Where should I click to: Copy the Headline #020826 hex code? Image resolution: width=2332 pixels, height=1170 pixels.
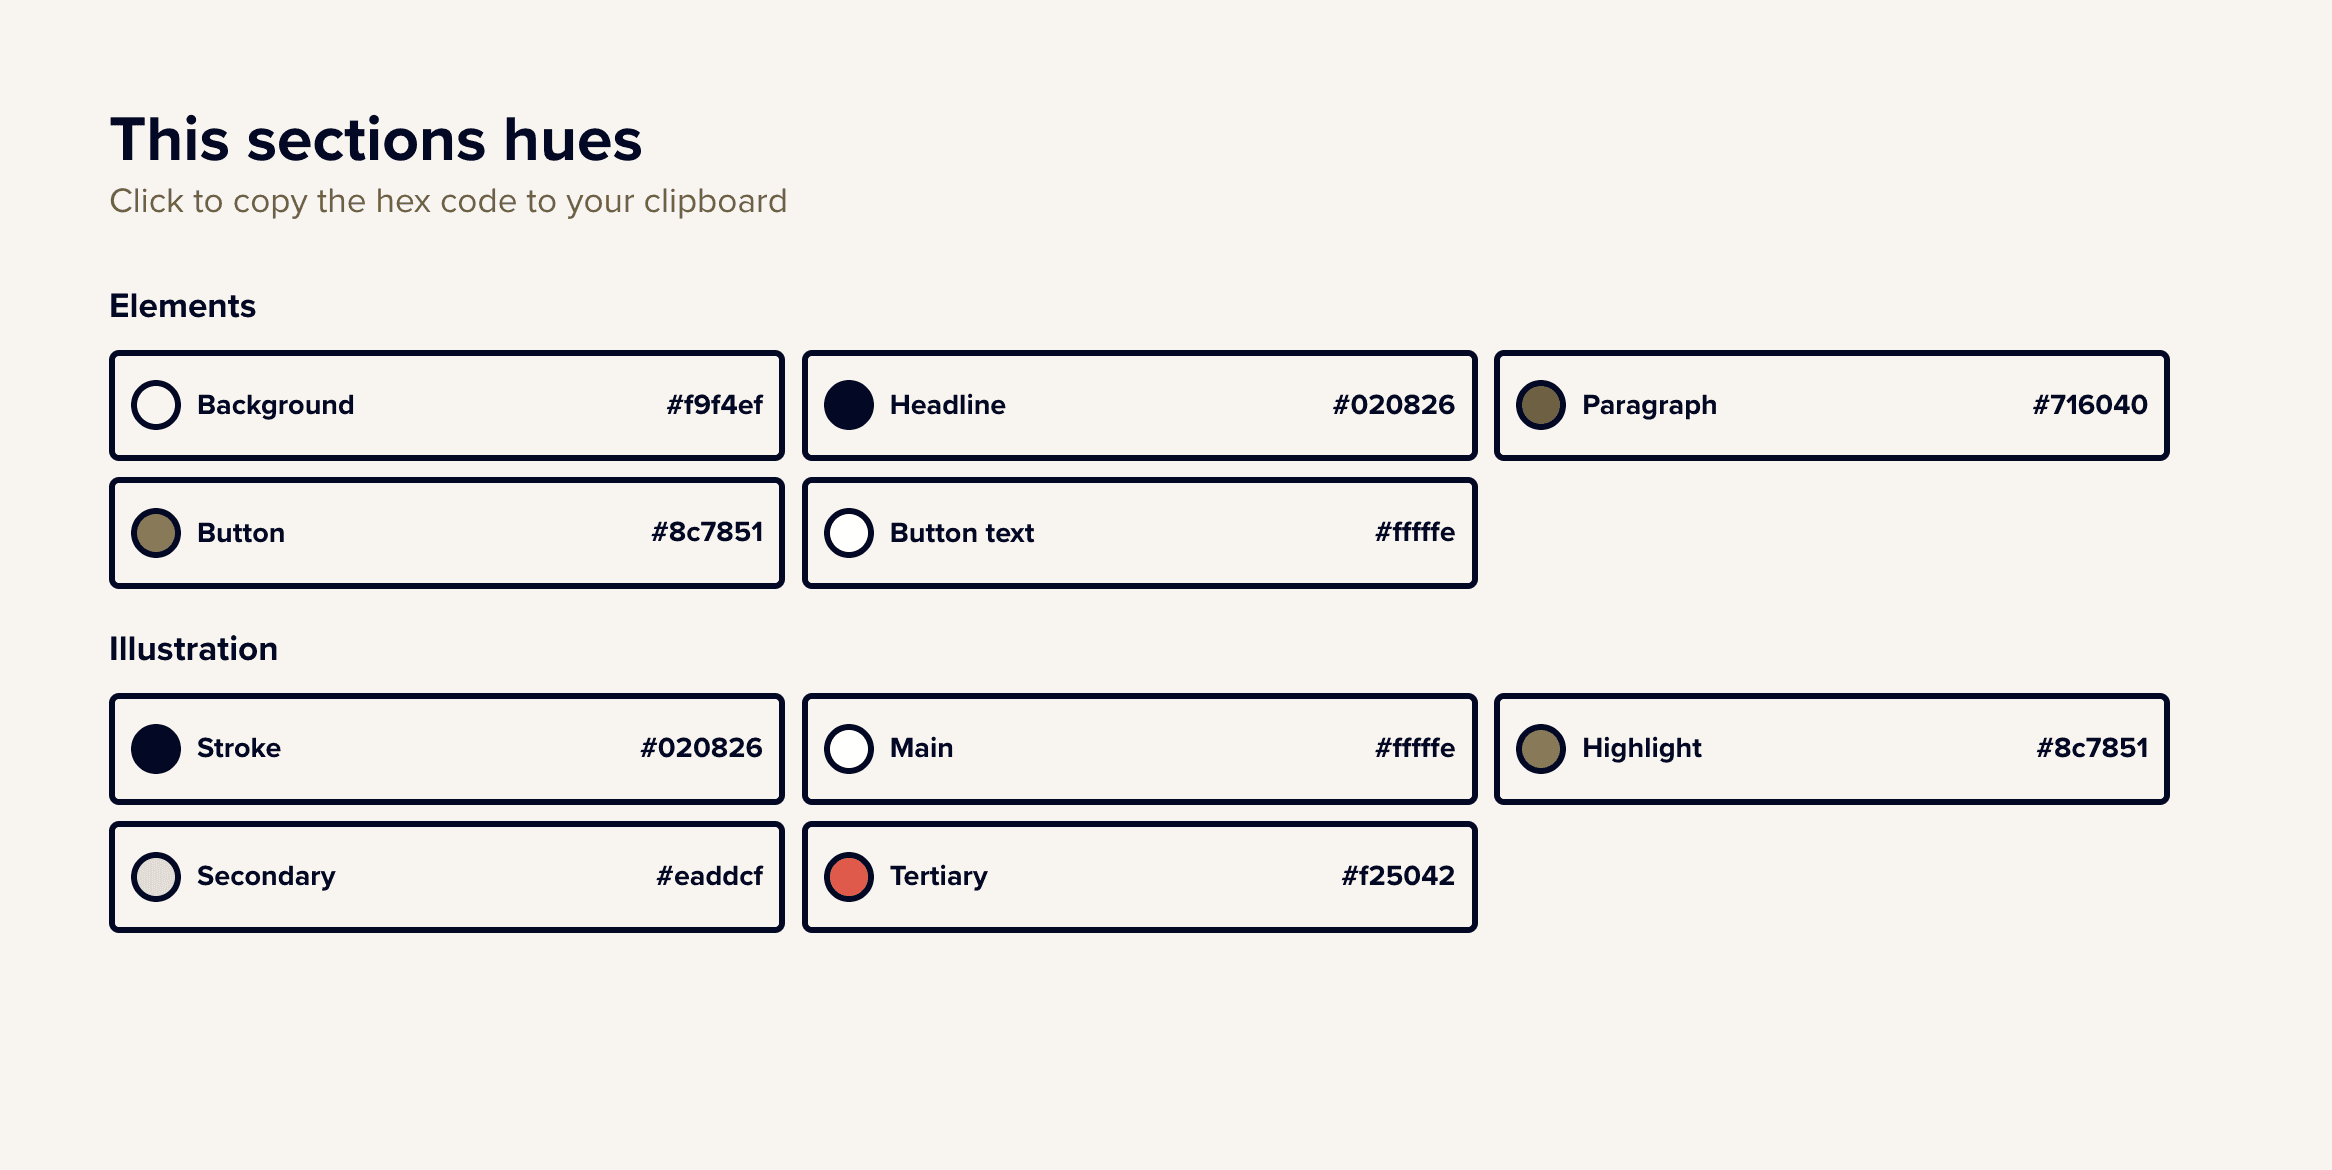[x=1394, y=405]
